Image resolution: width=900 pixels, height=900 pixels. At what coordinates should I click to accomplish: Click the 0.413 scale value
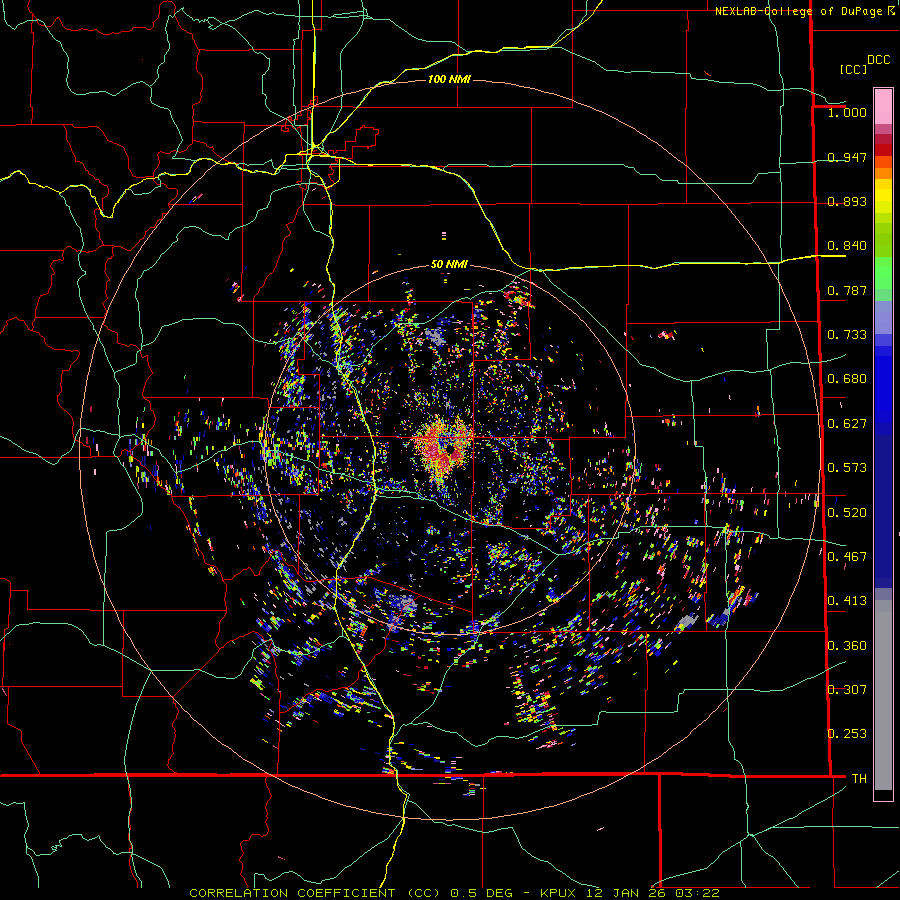[x=847, y=601]
